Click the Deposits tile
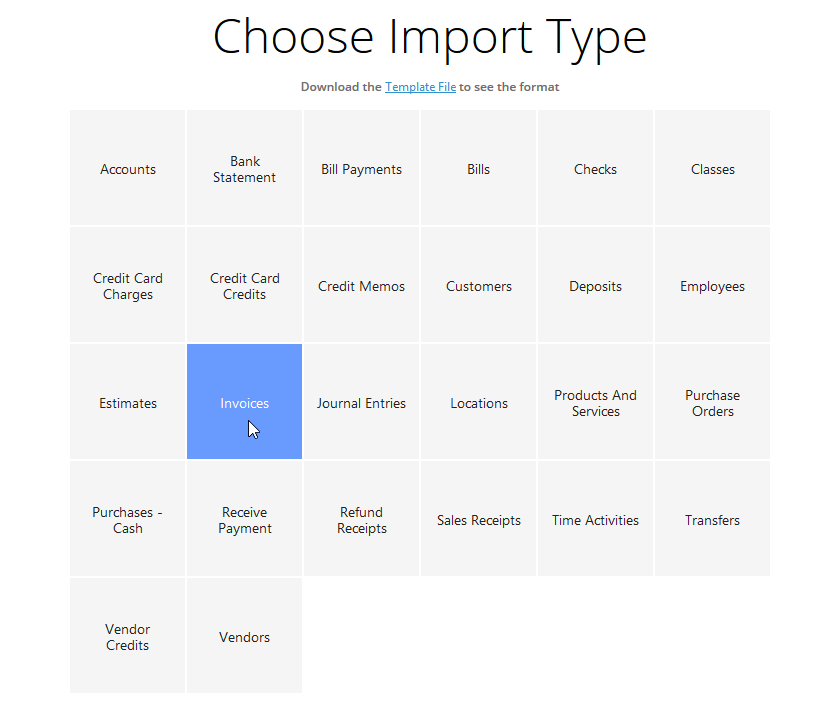Screen dimensions: 816x714 pos(595,285)
